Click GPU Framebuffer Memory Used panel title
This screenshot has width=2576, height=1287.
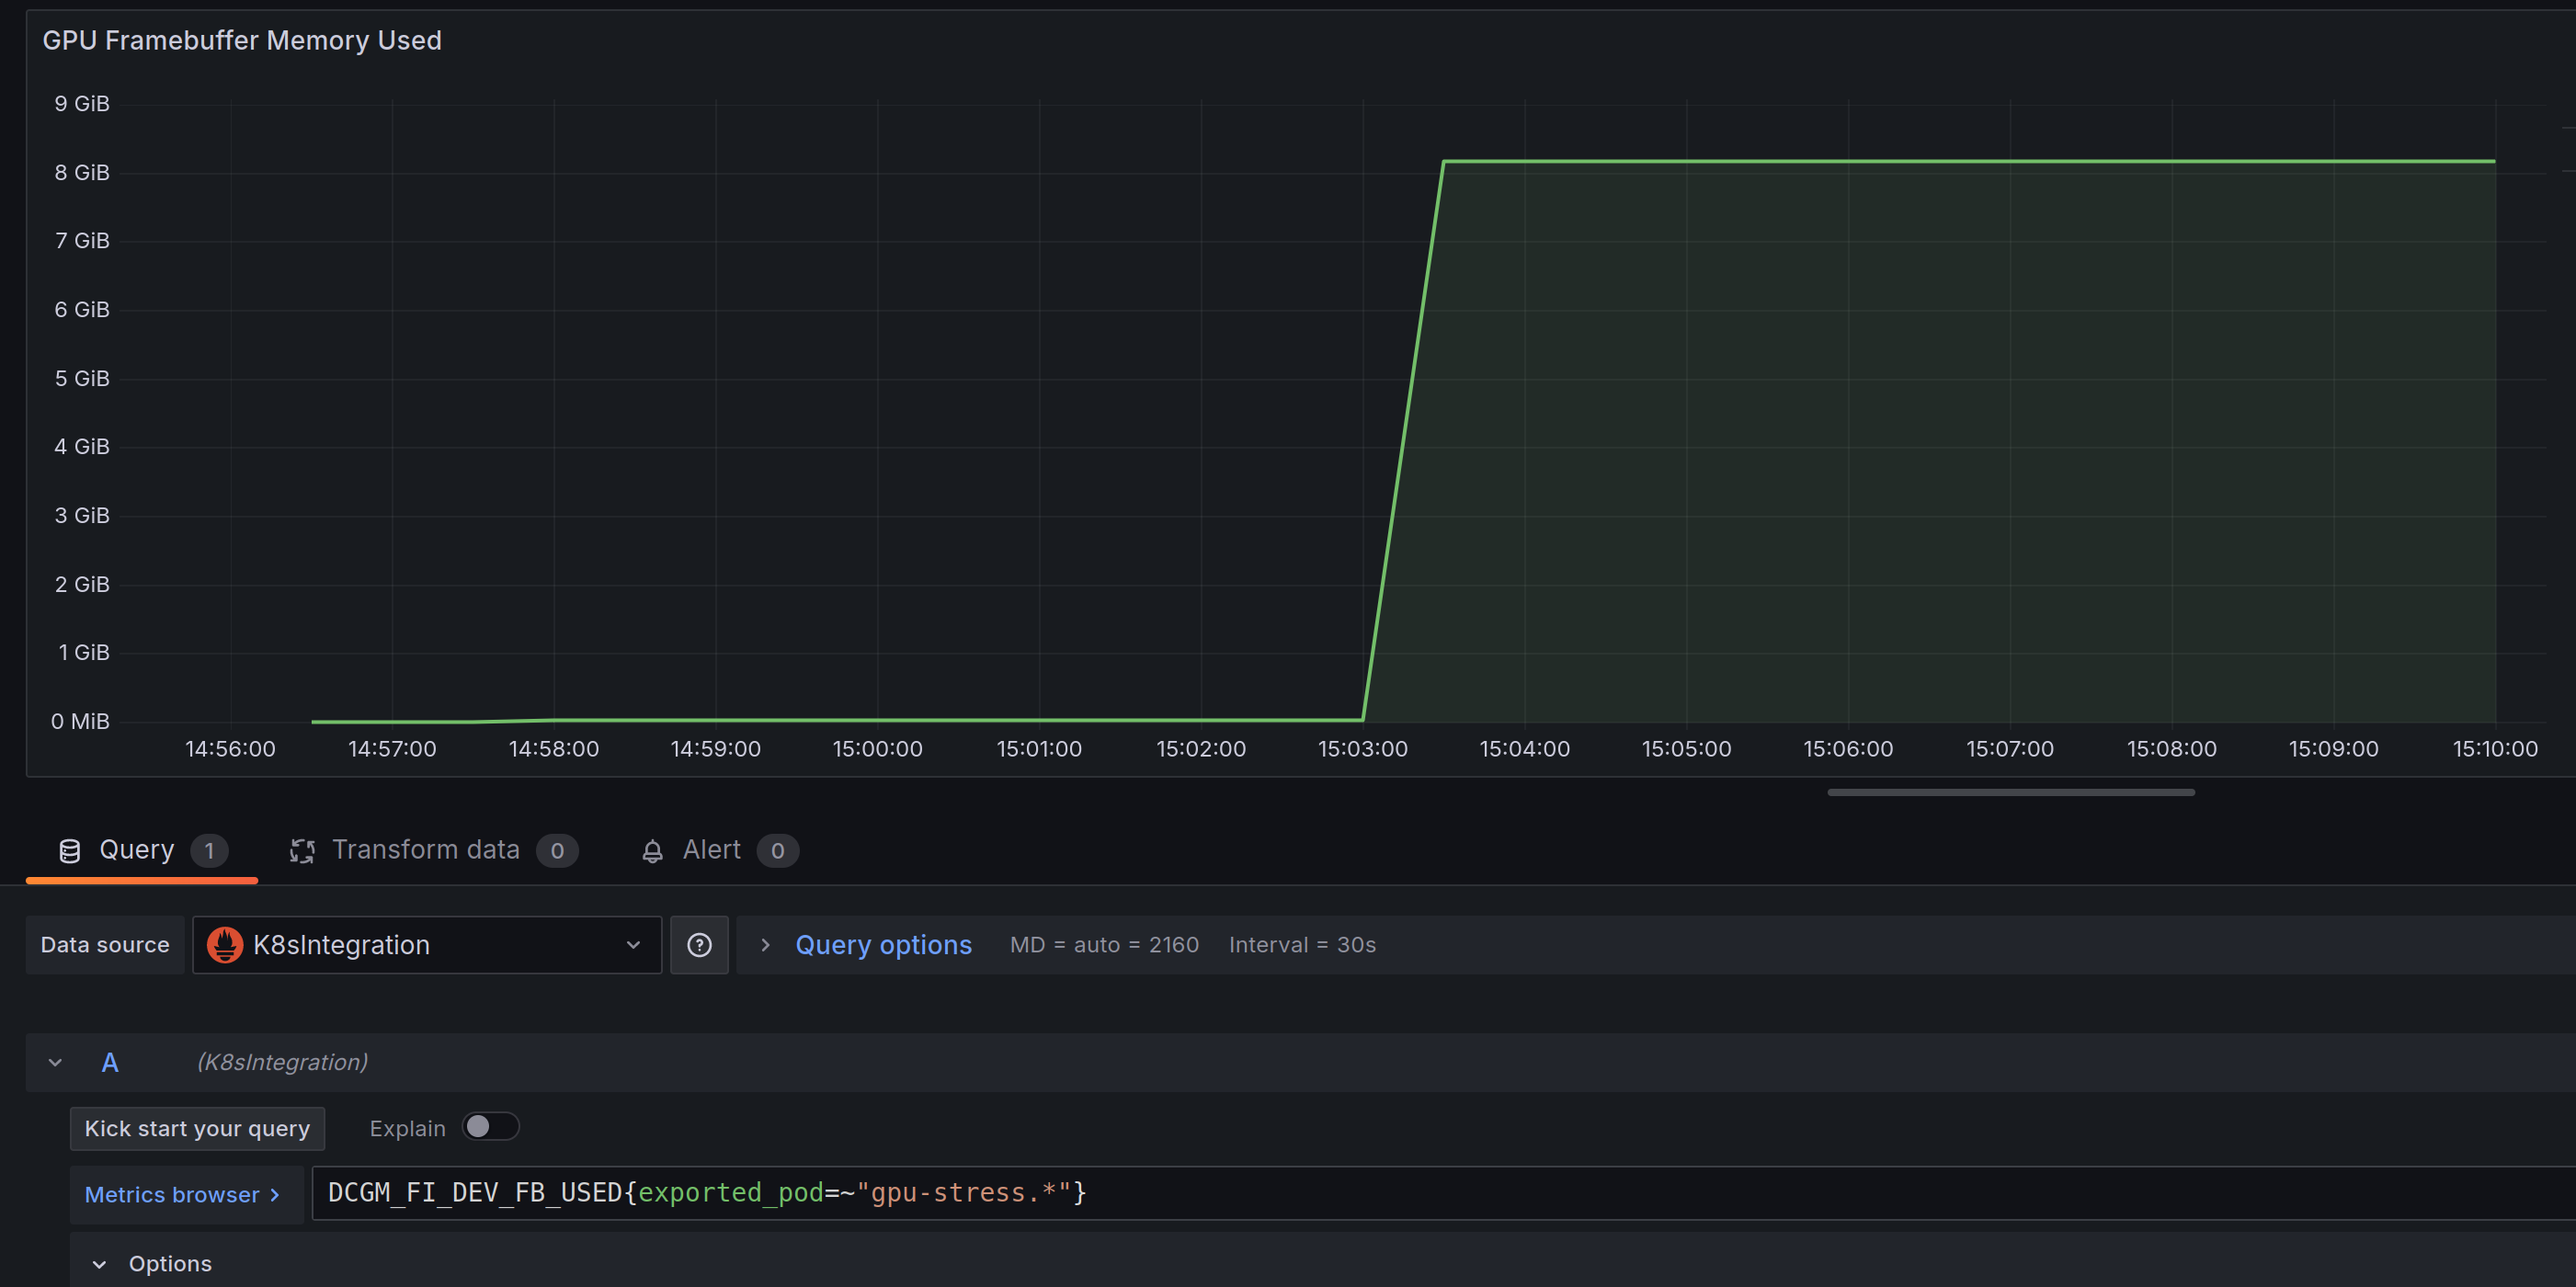[x=242, y=40]
